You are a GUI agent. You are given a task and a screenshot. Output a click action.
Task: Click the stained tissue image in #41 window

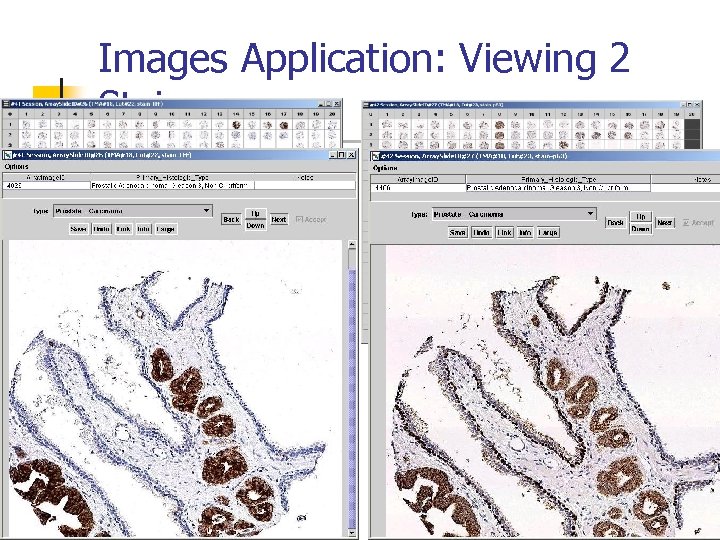click(x=175, y=388)
